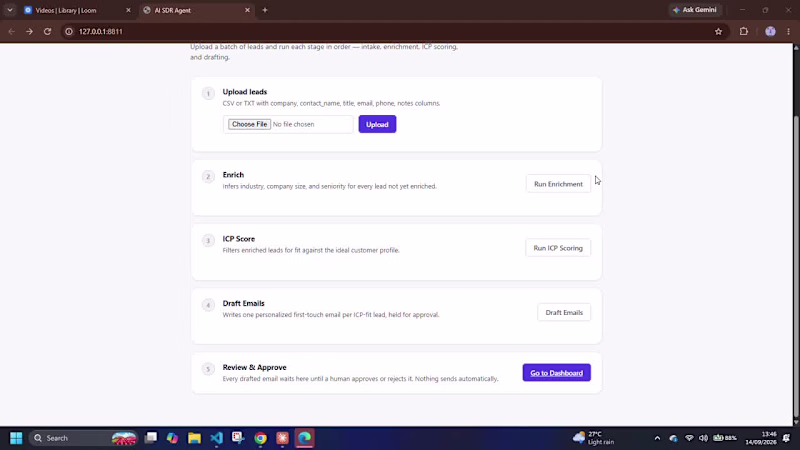Open notifications bell icon
This screenshot has width=800, height=450.
click(786, 438)
